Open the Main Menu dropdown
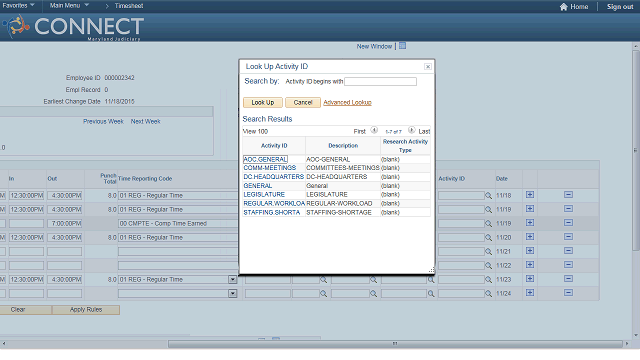Screen dimensions: 640x360 coord(69,5)
